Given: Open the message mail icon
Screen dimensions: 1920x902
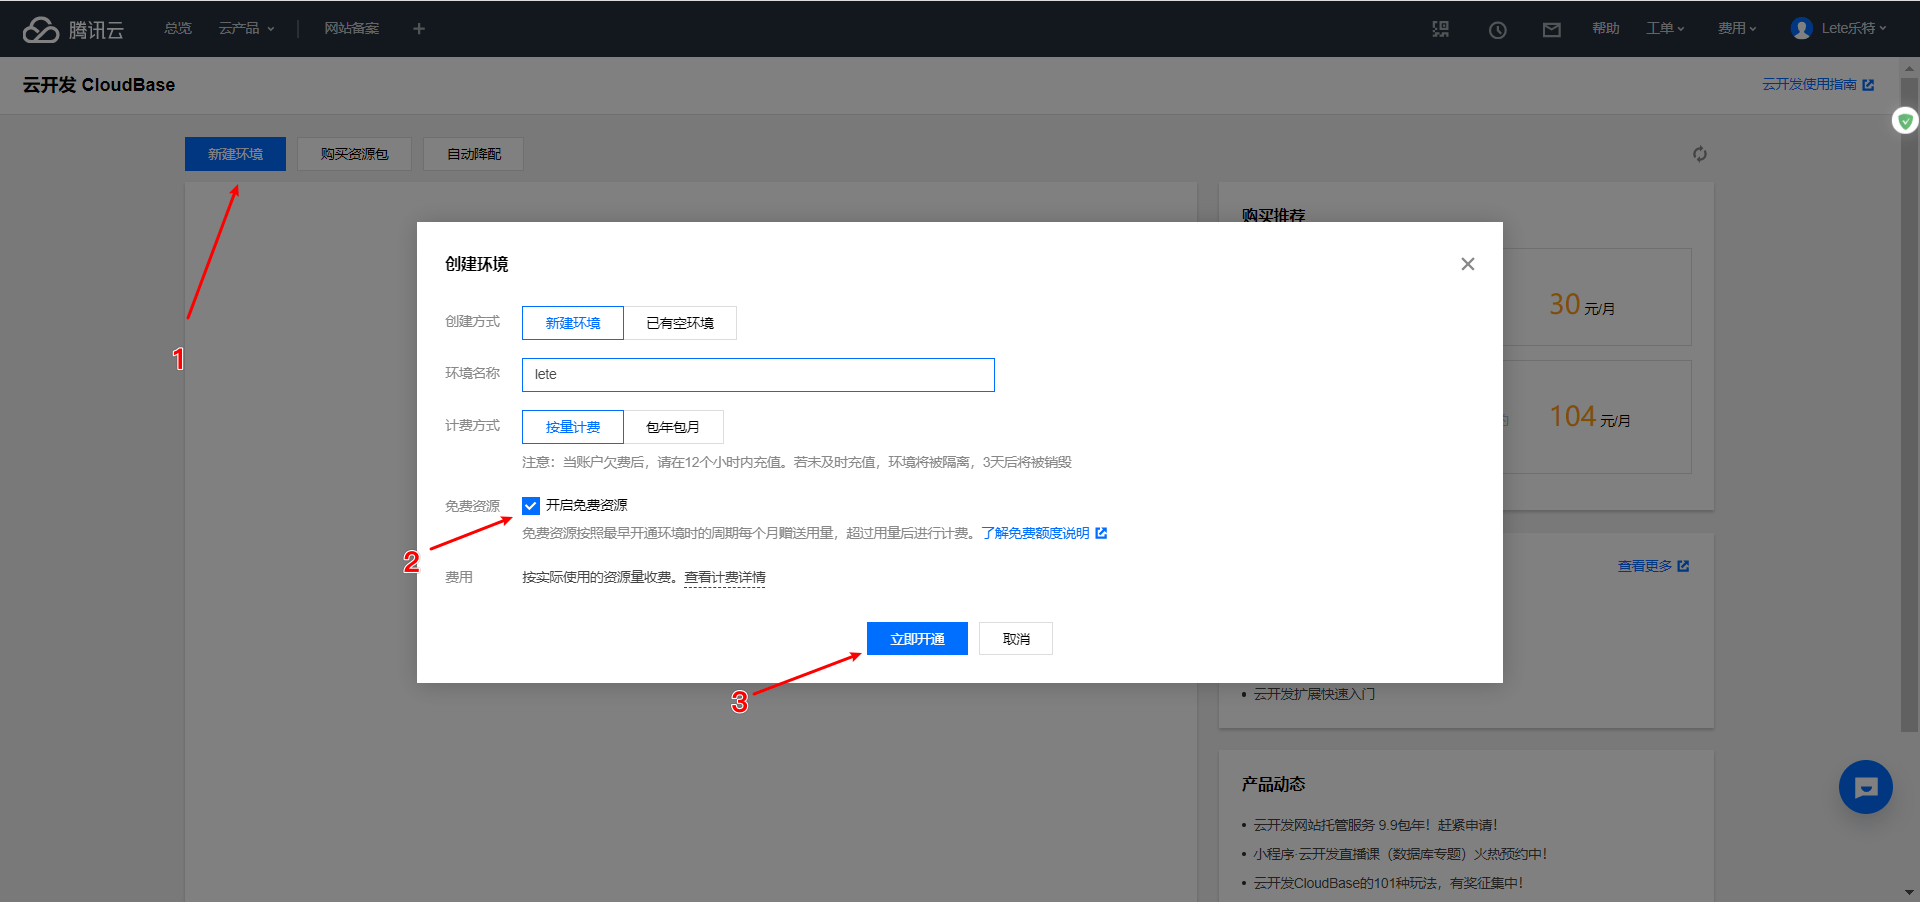Looking at the screenshot, I should [x=1551, y=30].
